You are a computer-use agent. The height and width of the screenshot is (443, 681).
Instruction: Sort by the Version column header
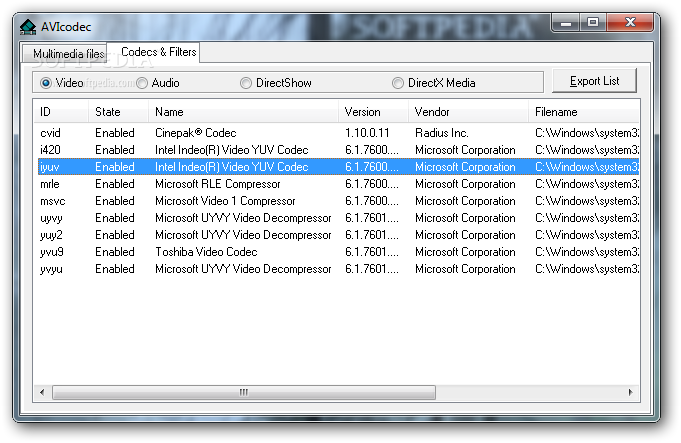373,112
